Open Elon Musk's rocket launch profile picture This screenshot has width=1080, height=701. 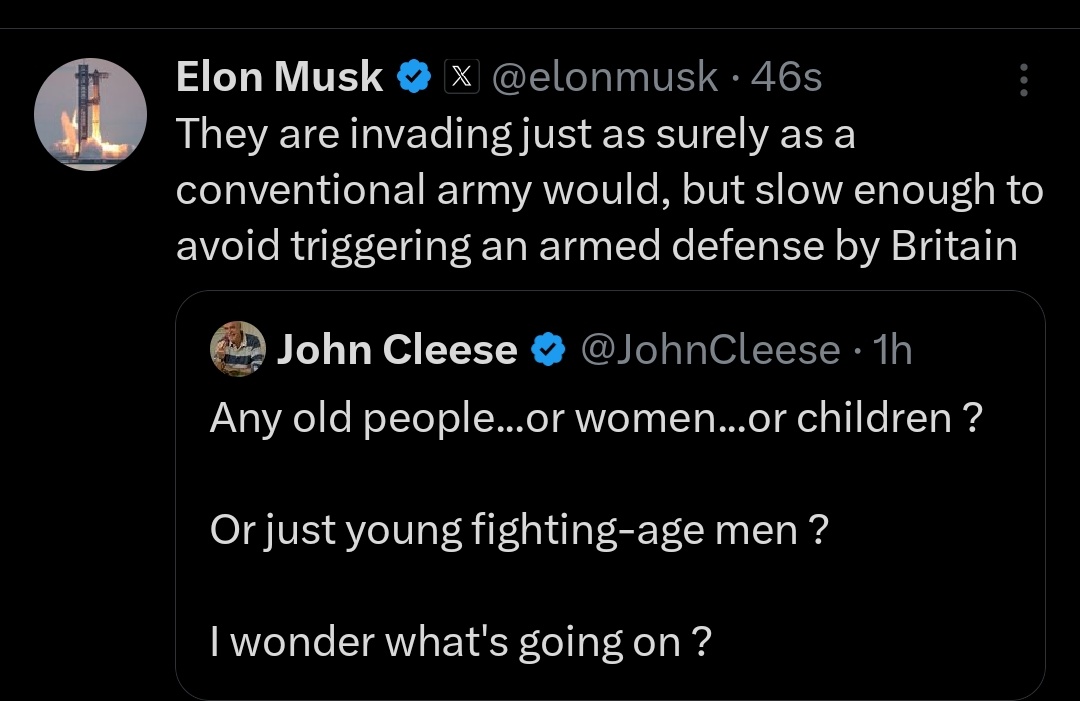[x=90, y=114]
